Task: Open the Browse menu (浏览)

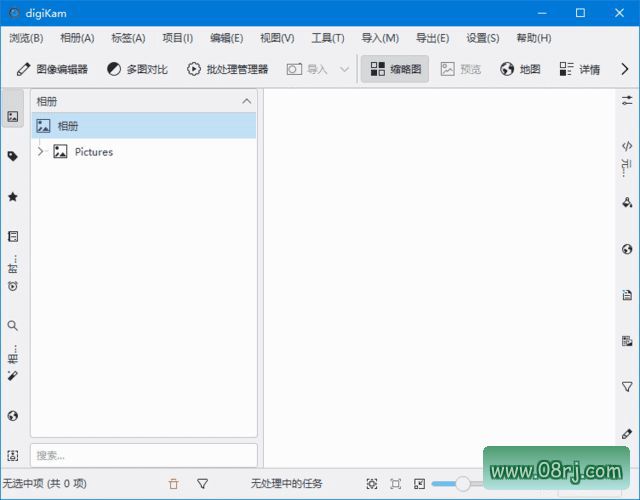Action: click(x=27, y=38)
